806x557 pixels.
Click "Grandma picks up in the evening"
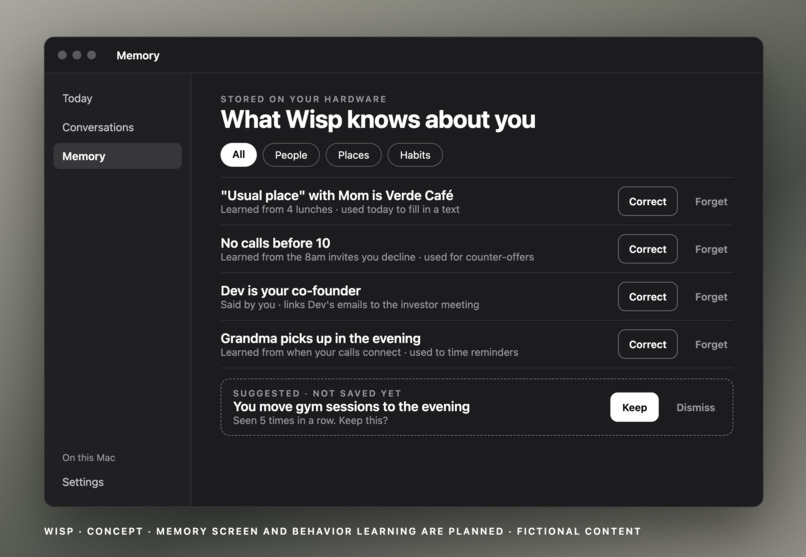[320, 338]
